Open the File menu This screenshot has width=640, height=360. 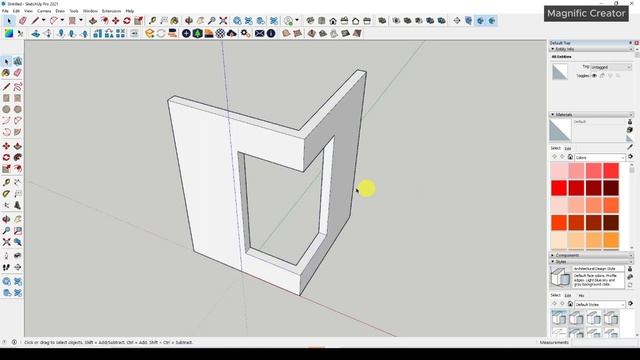(x=5, y=11)
